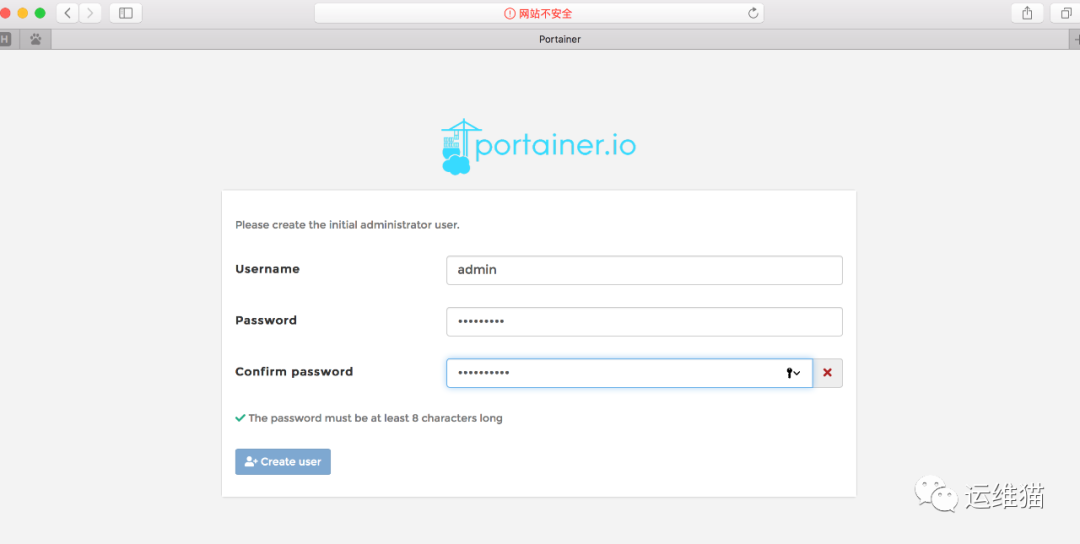
Task: Select the Portainer tab
Action: coord(559,39)
